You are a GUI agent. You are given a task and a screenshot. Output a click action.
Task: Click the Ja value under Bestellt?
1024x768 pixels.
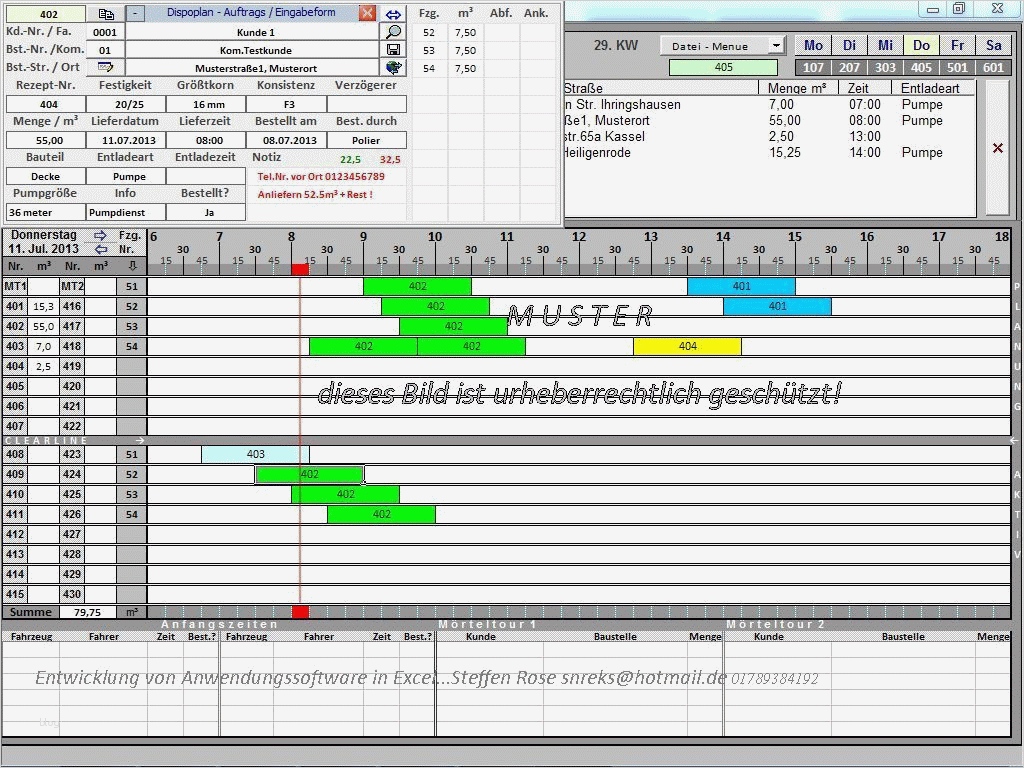[208, 212]
